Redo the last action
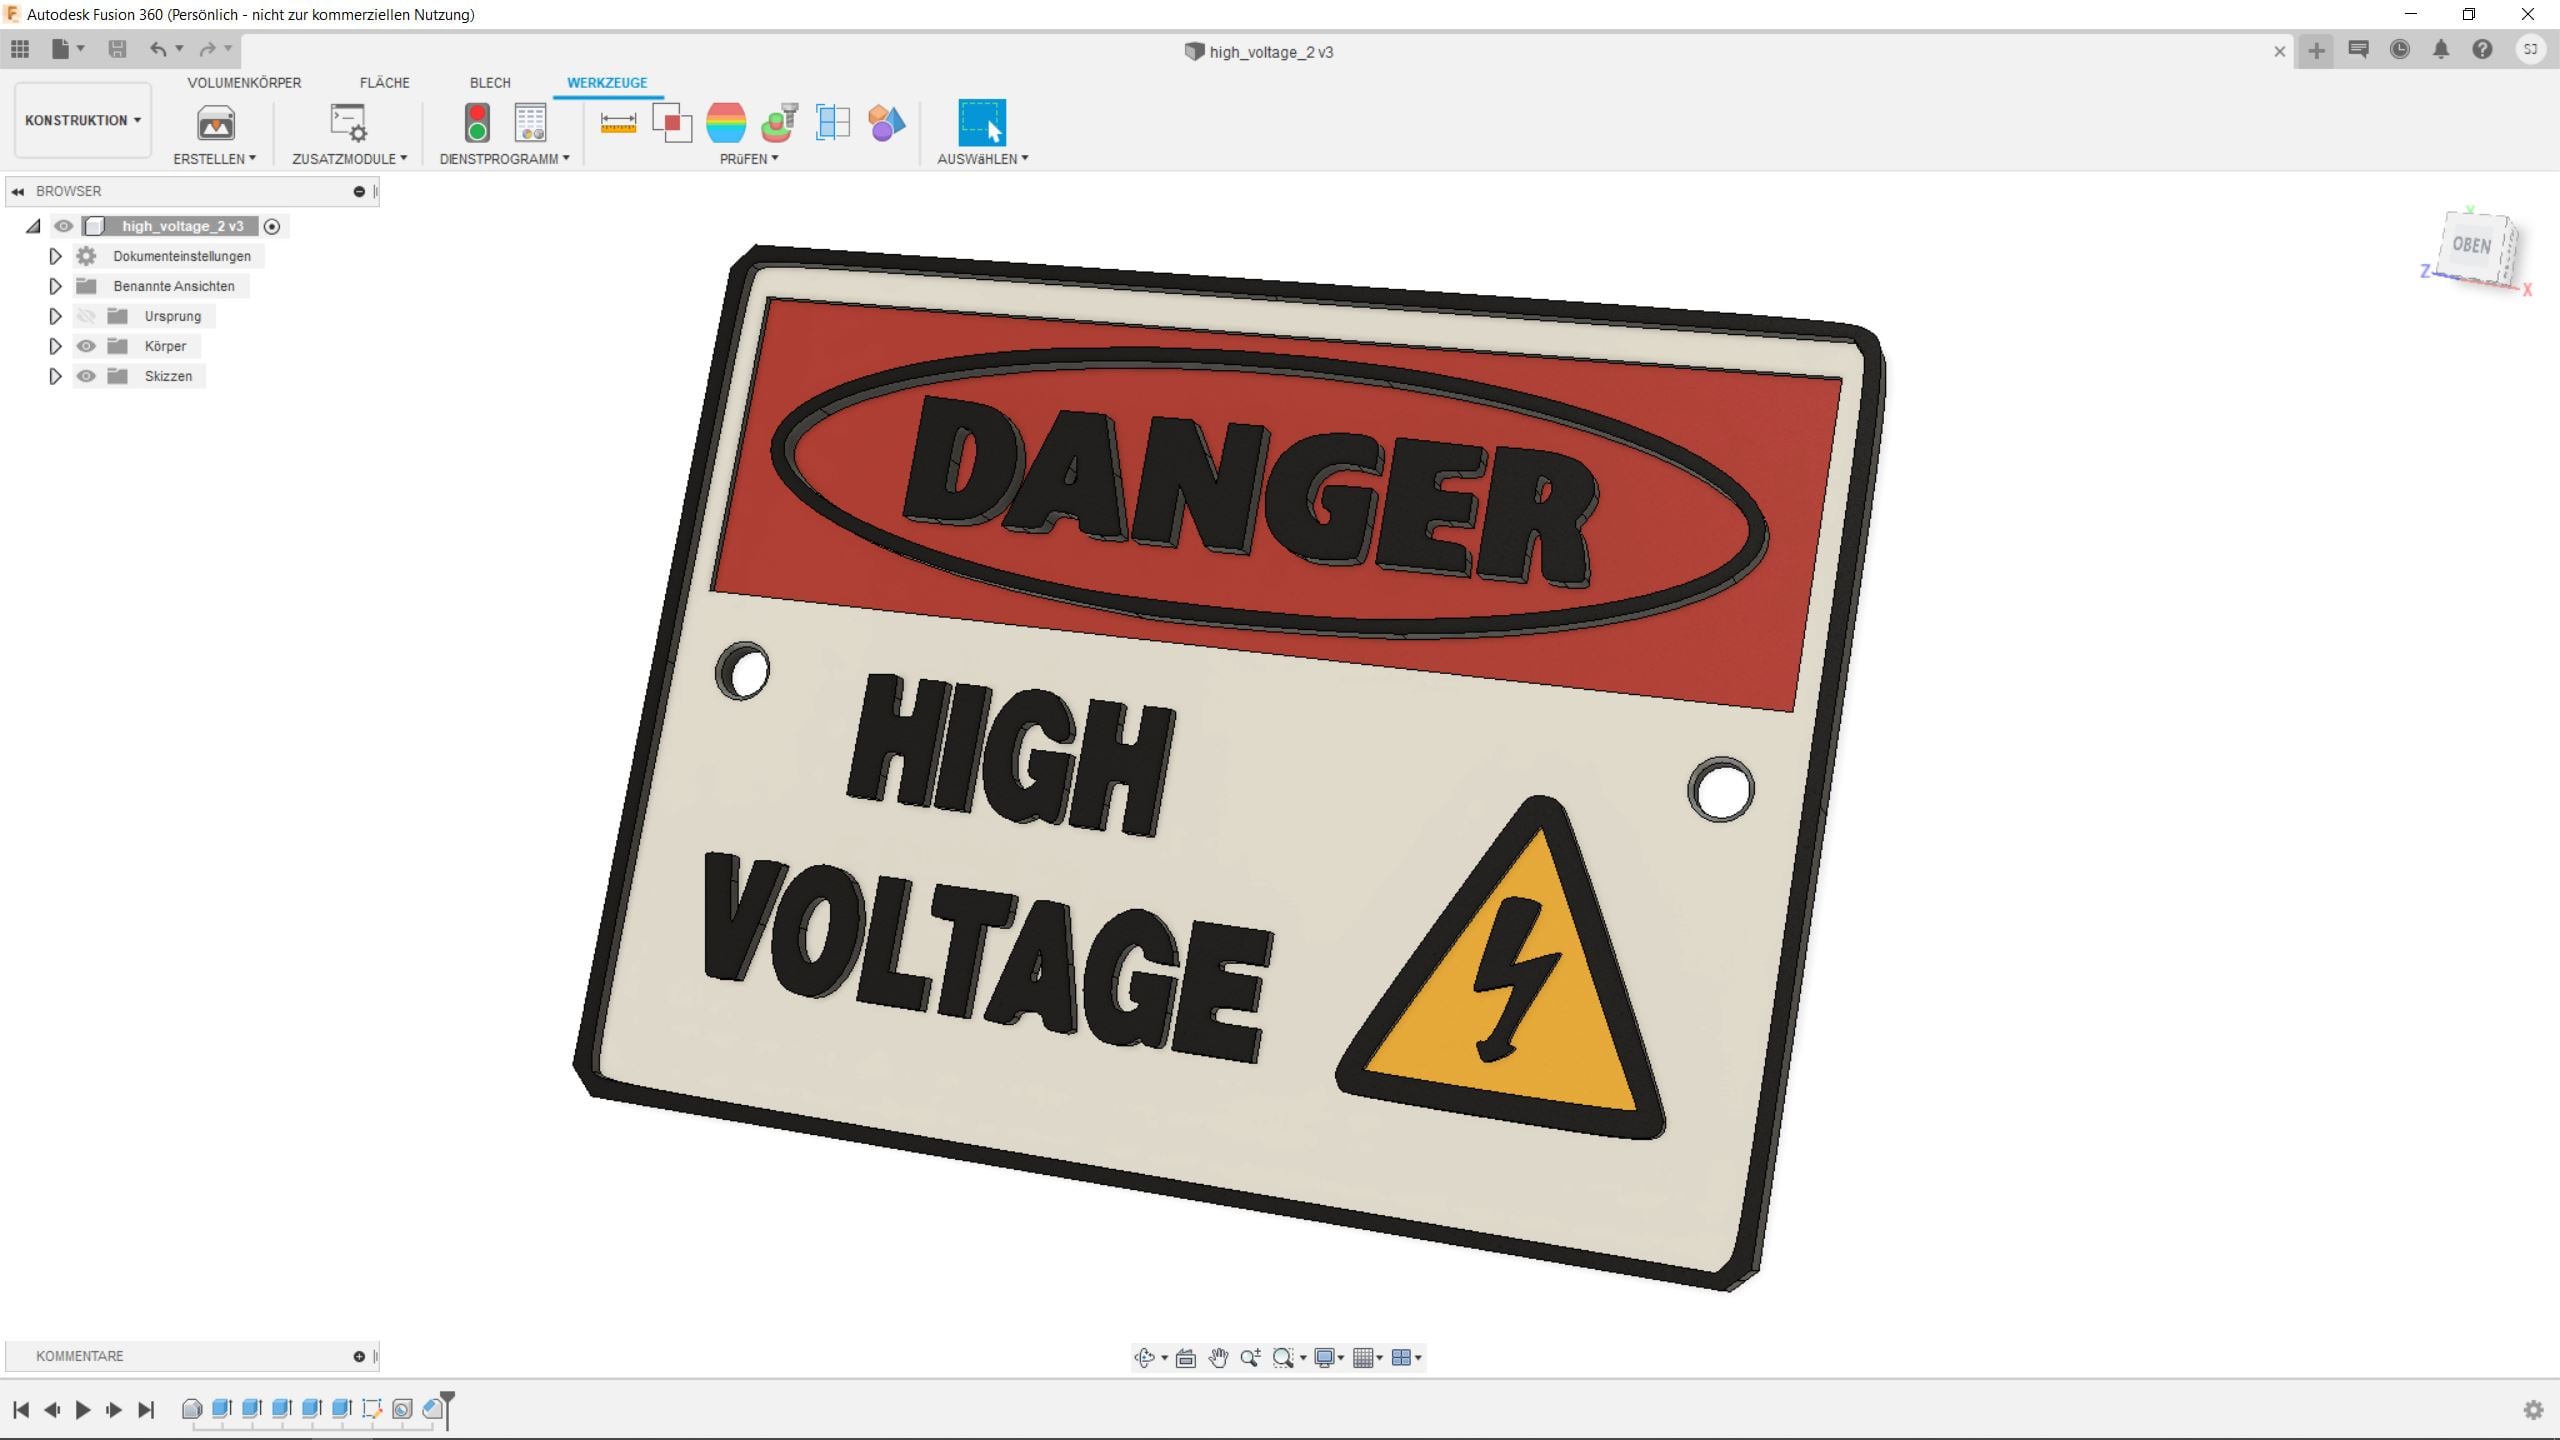The height and width of the screenshot is (1440, 2560). pyautogui.click(x=207, y=49)
